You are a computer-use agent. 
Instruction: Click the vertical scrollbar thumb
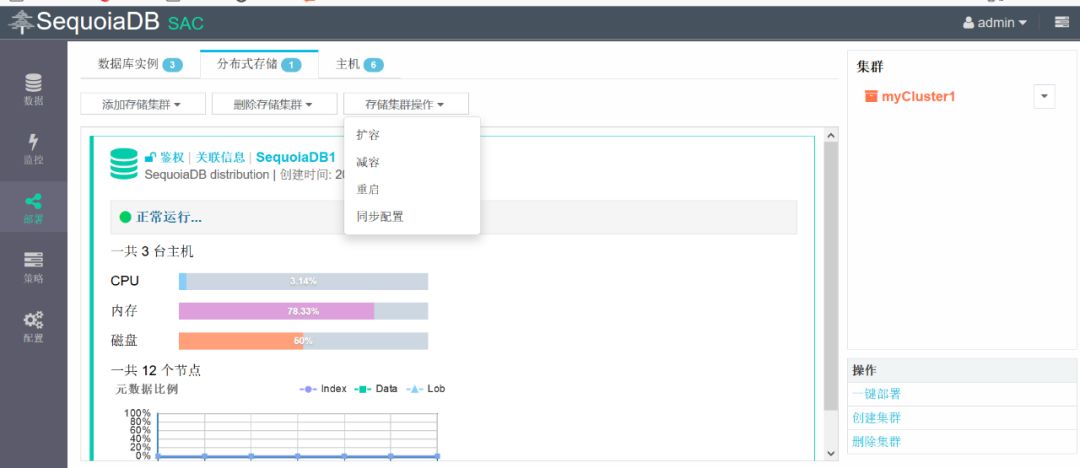(x=831, y=276)
